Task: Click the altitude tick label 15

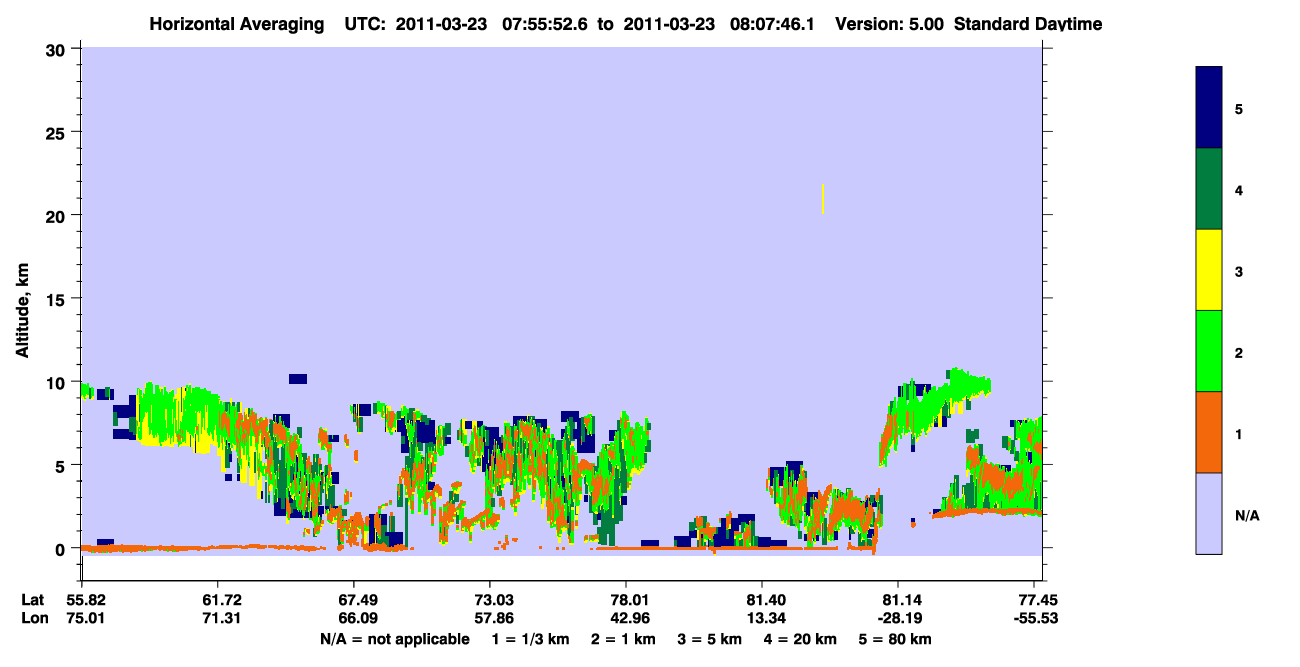Action: (x=57, y=299)
